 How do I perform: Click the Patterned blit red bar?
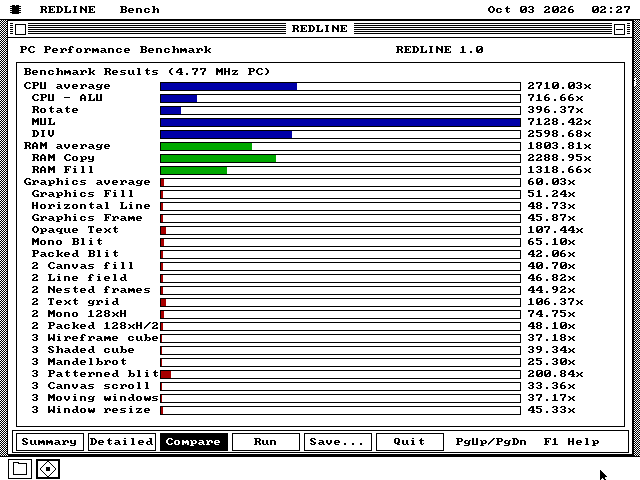click(x=340, y=374)
